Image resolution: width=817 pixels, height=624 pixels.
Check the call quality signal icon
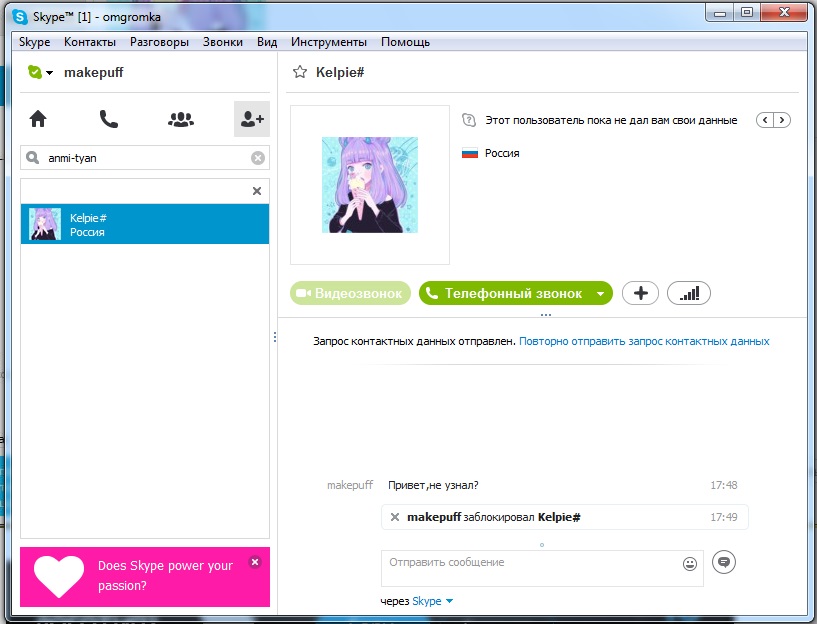[x=689, y=293]
